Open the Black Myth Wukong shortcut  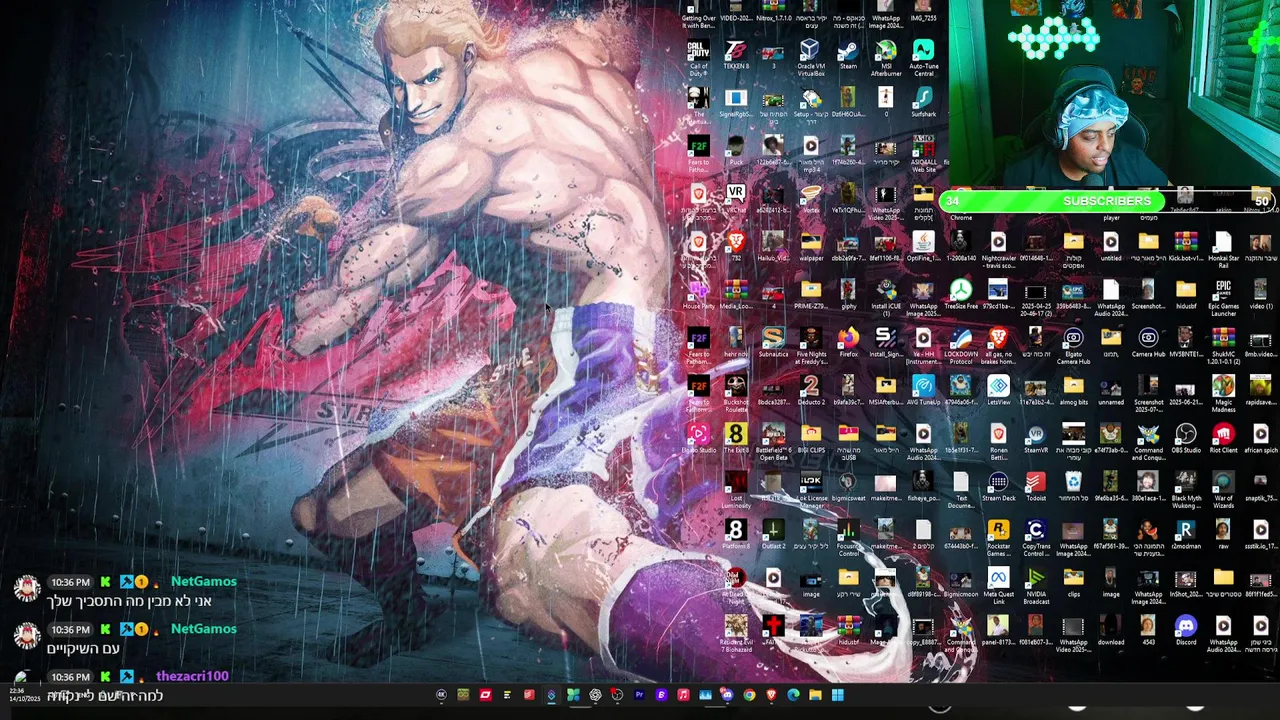[1186, 488]
